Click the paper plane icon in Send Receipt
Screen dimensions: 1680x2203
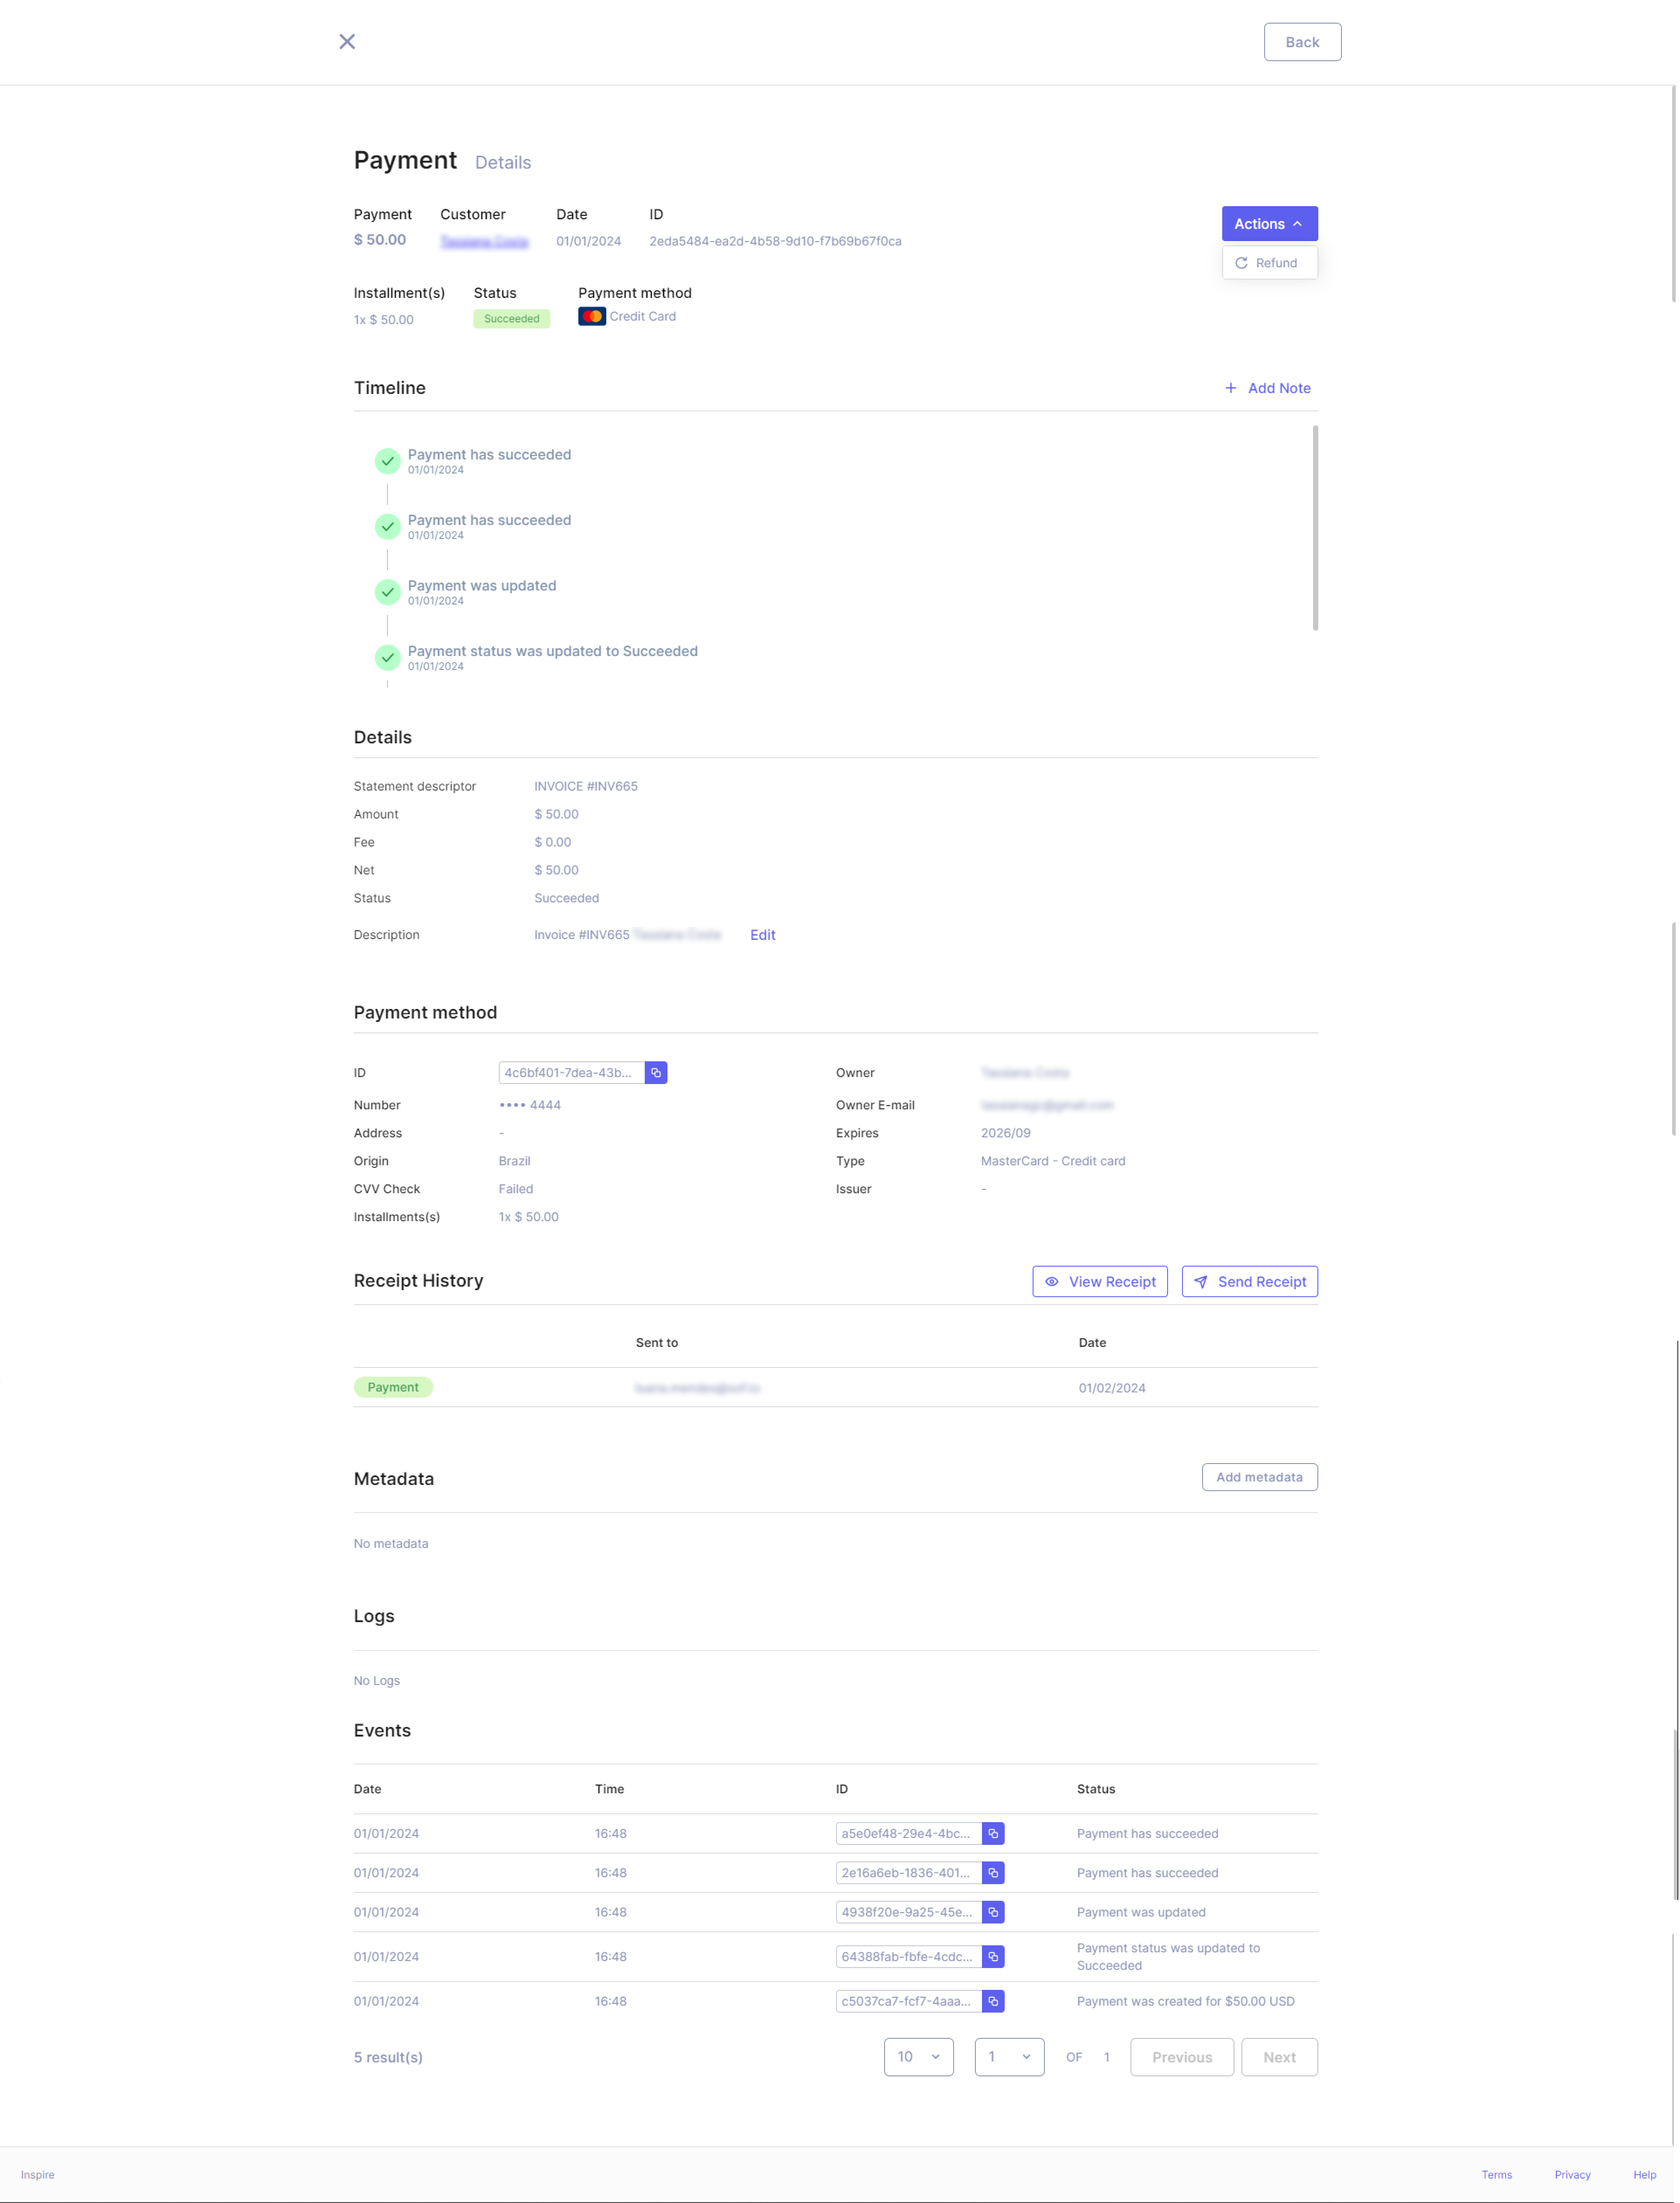pos(1200,1281)
